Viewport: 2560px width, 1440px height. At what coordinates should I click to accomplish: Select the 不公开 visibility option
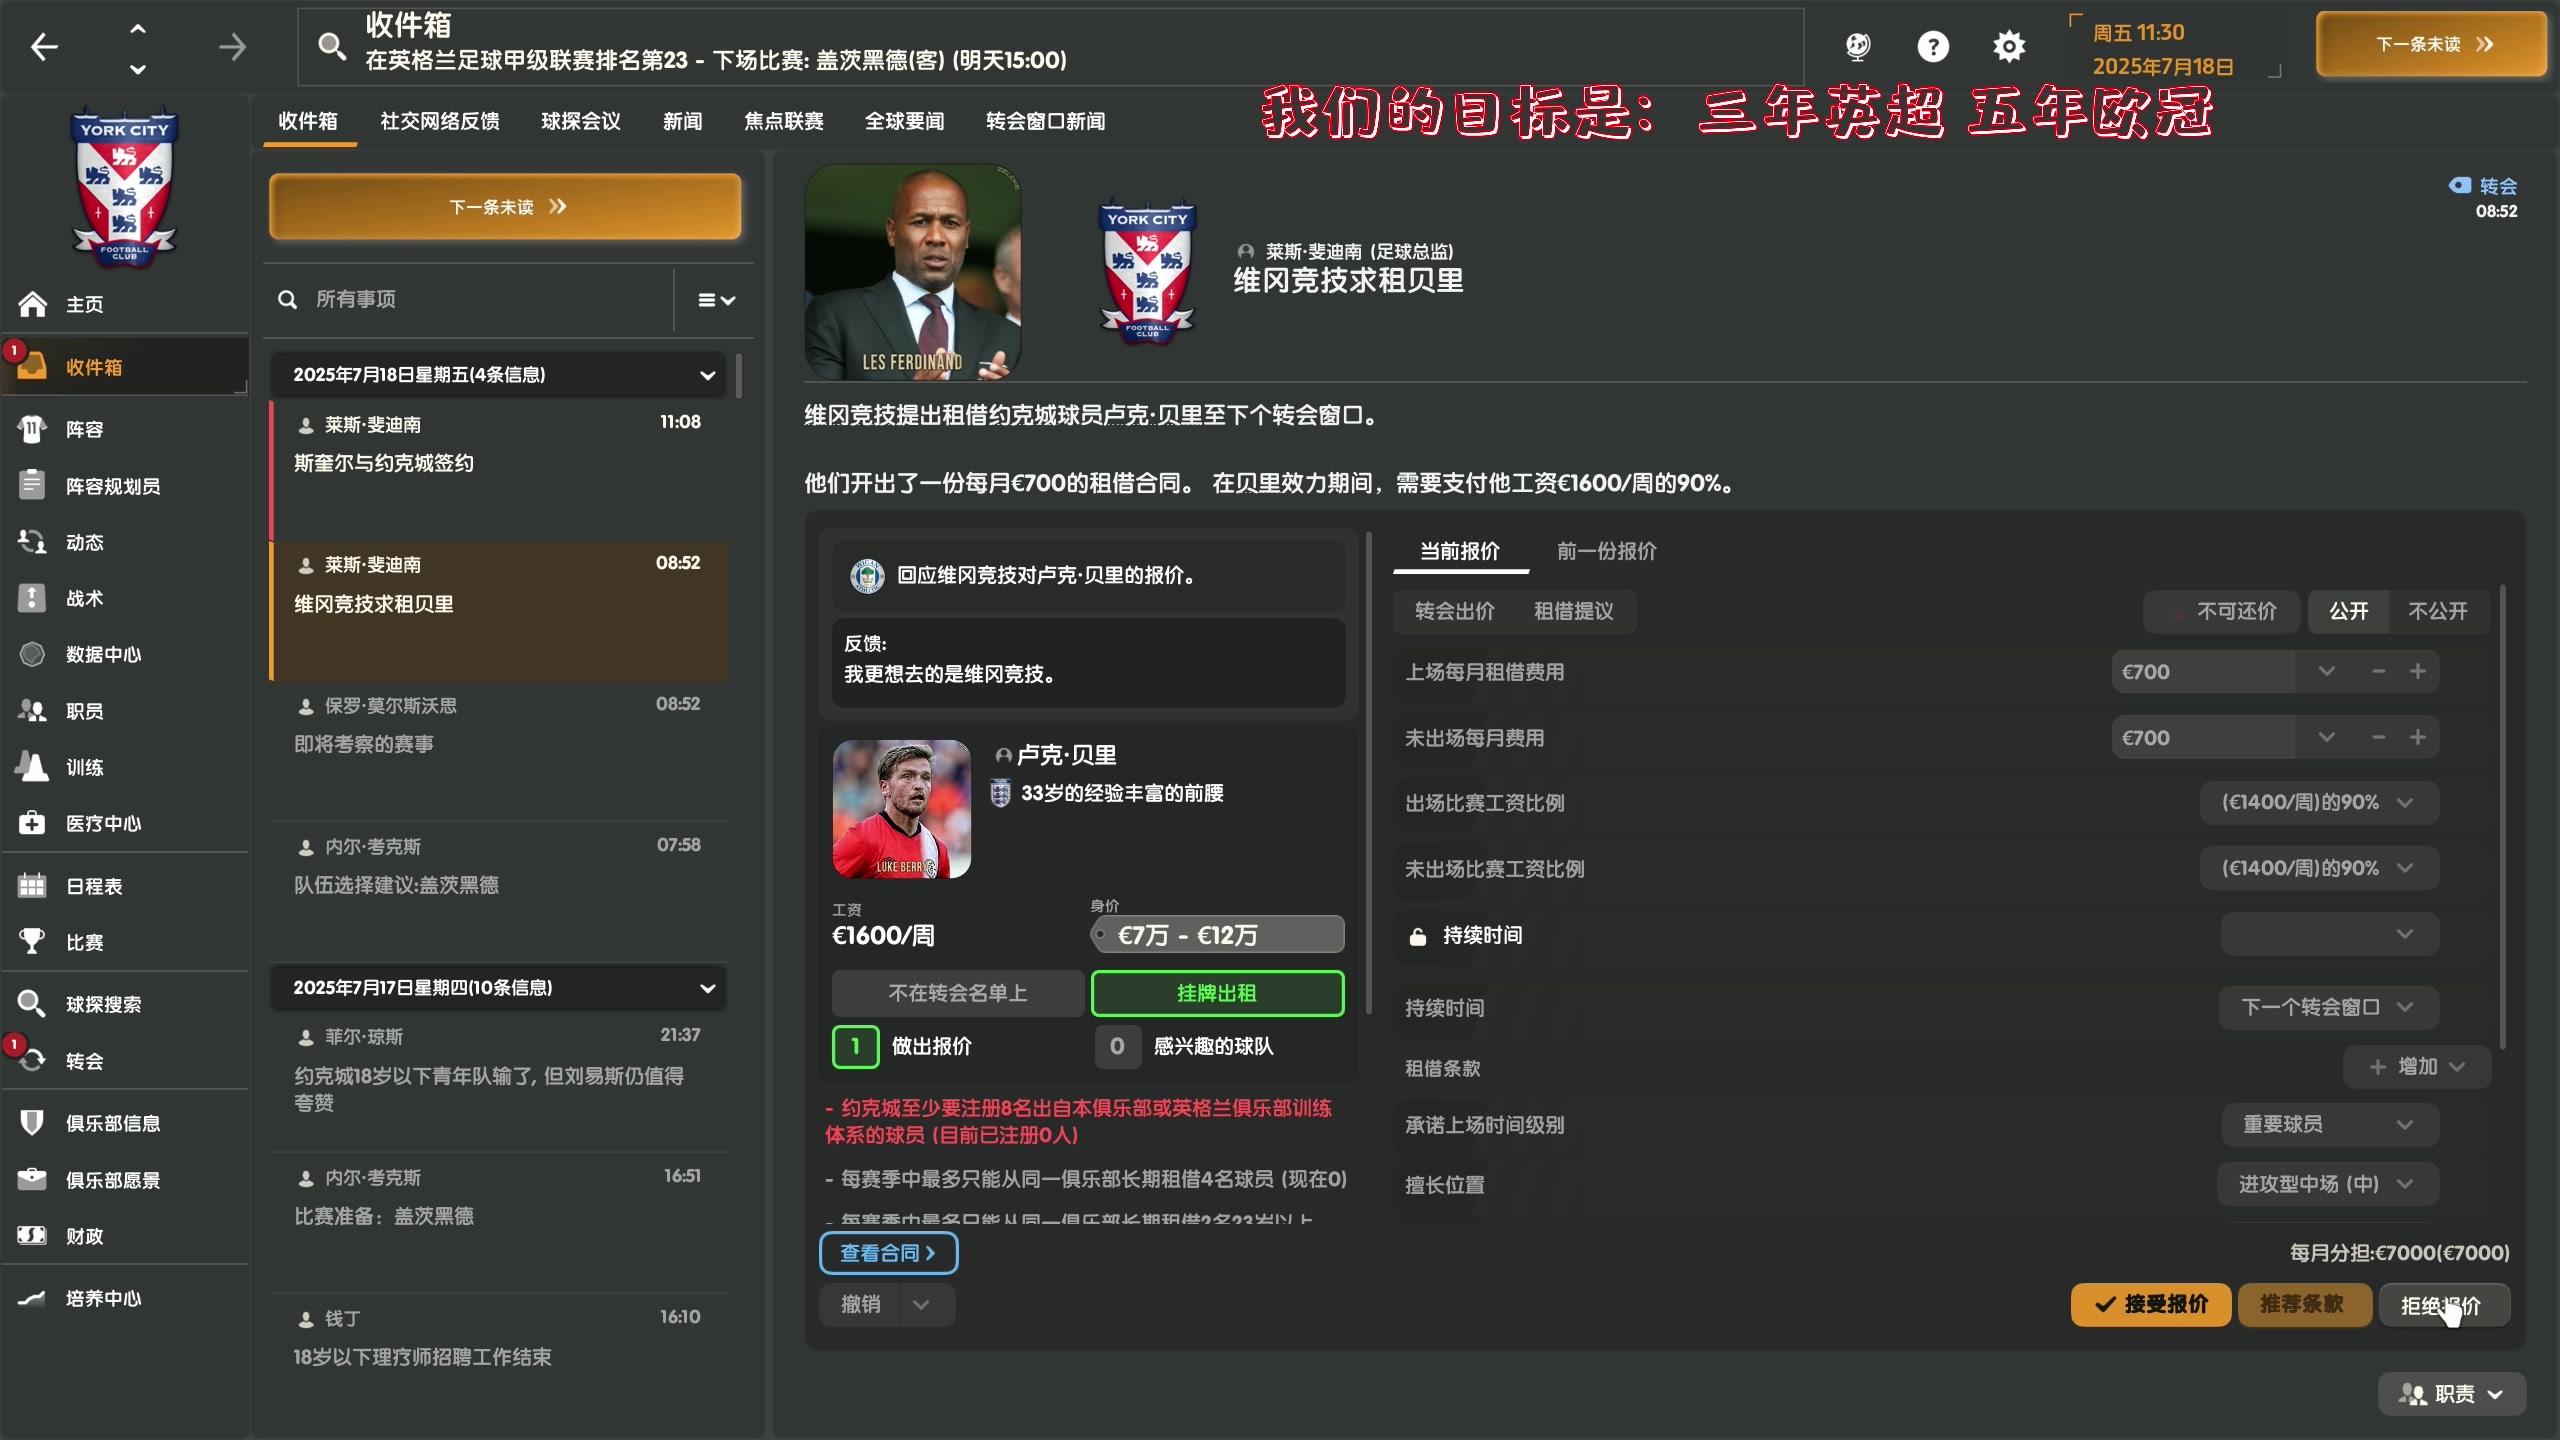(2437, 611)
